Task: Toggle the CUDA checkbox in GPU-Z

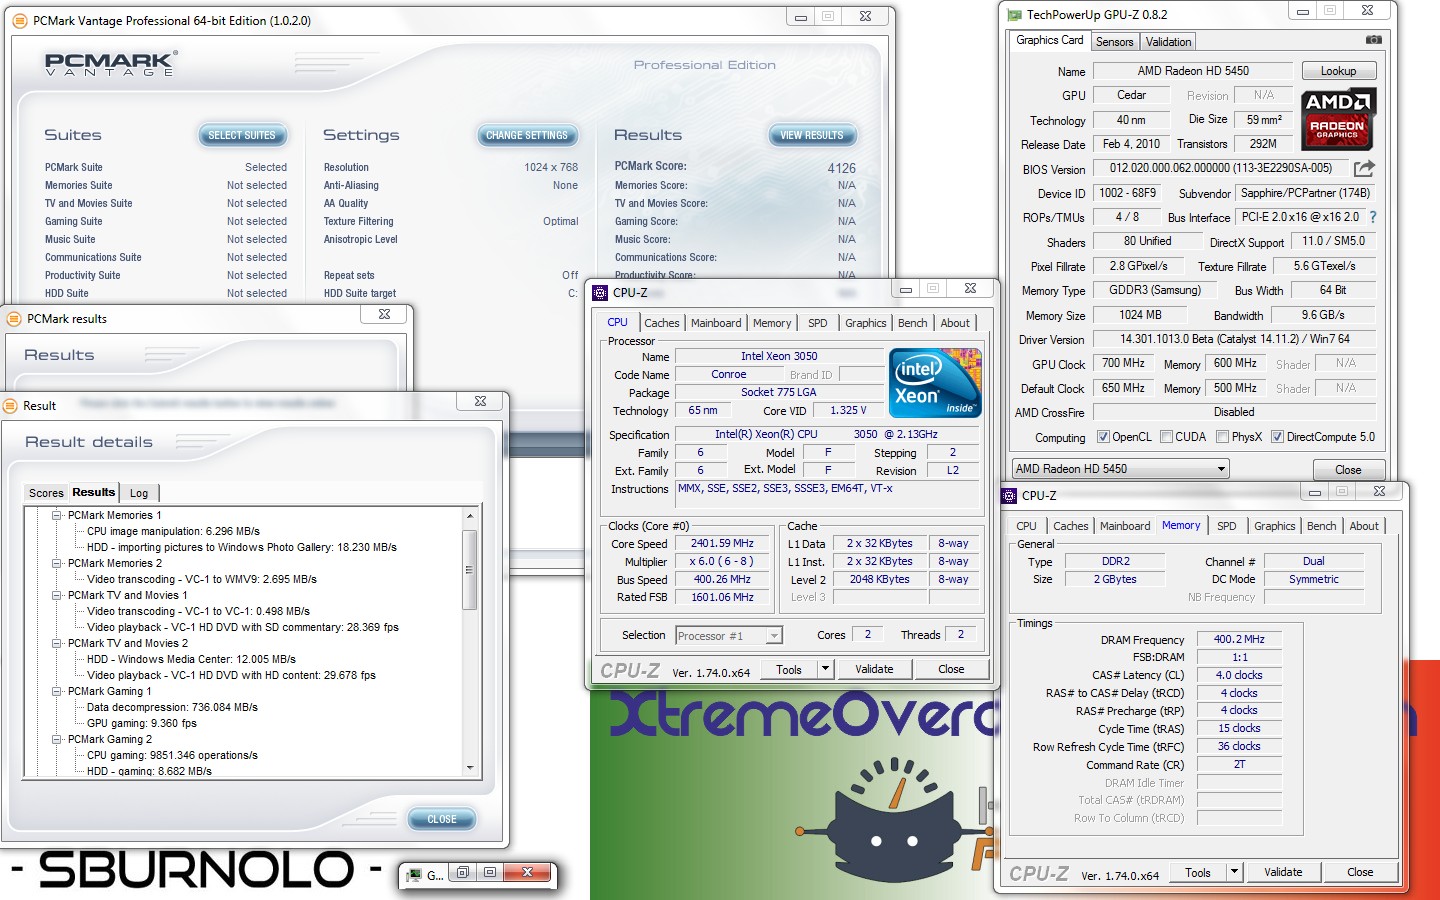Action: coord(1166,437)
